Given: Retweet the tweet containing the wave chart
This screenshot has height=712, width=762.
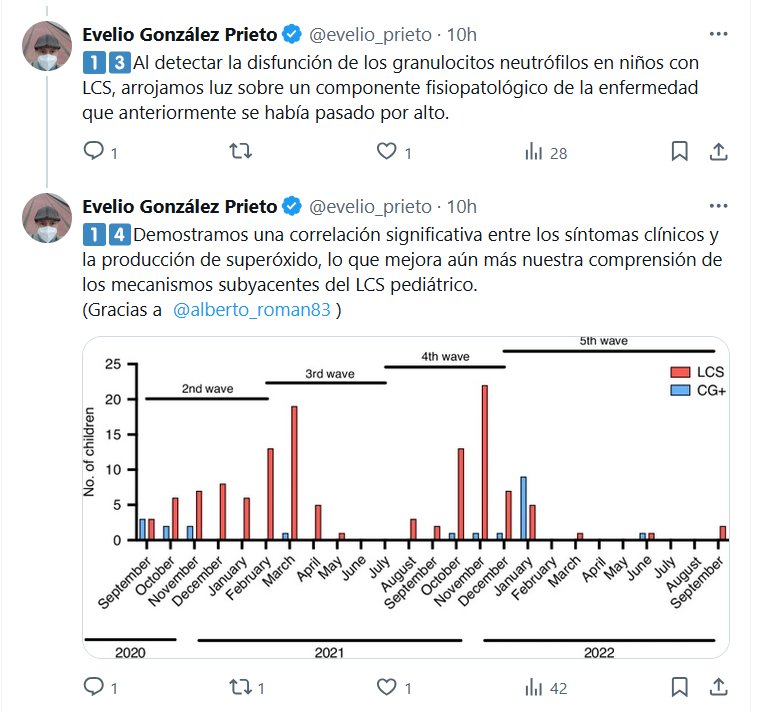Looking at the screenshot, I should [241, 687].
